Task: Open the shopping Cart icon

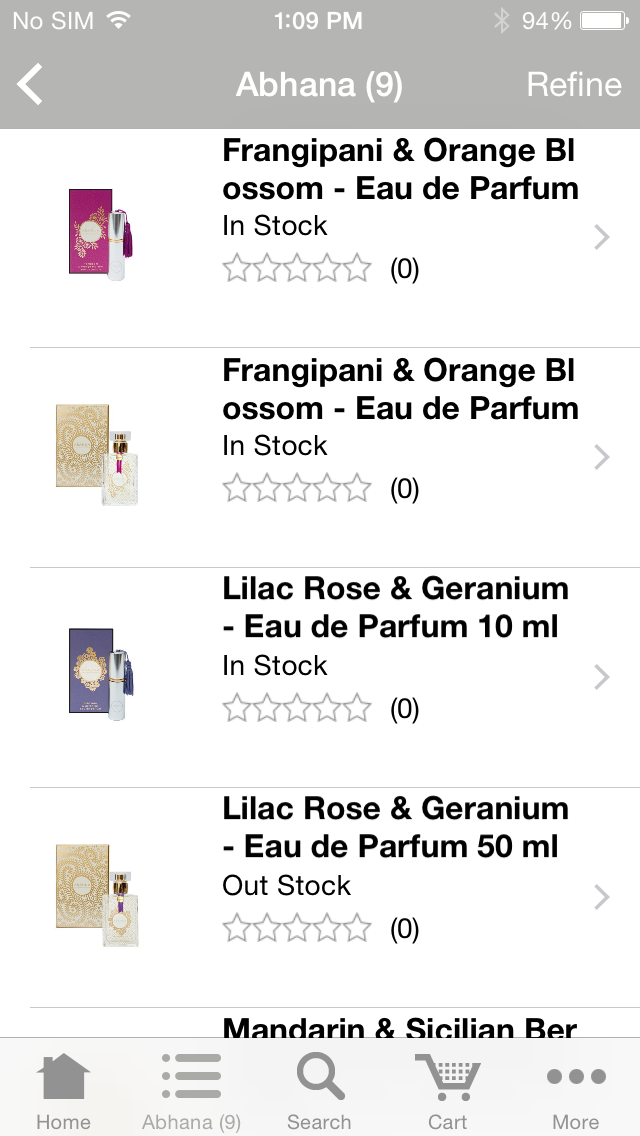Action: (447, 1080)
